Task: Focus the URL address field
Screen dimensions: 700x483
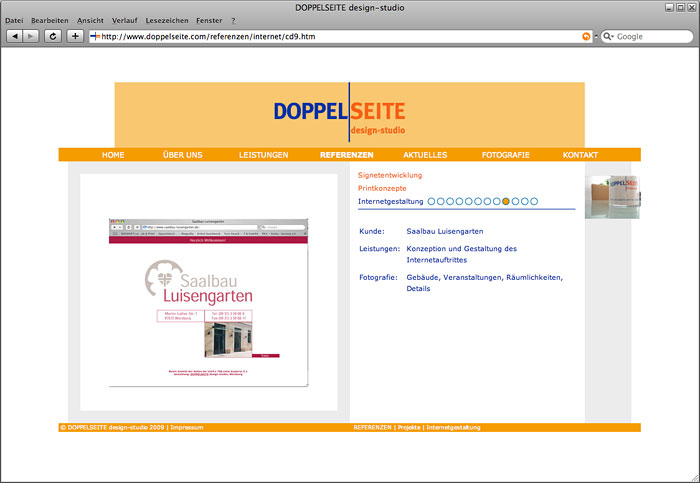Action: tap(340, 37)
